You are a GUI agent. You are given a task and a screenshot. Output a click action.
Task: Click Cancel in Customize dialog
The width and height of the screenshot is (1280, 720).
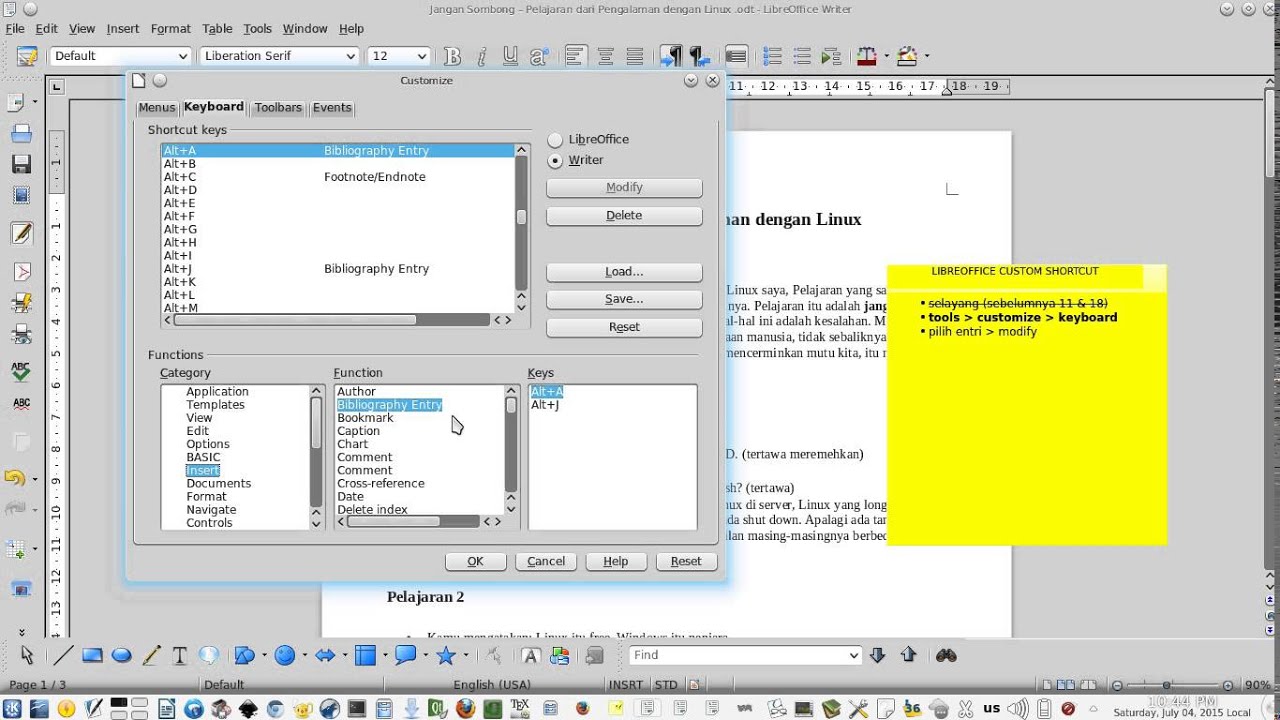point(546,561)
